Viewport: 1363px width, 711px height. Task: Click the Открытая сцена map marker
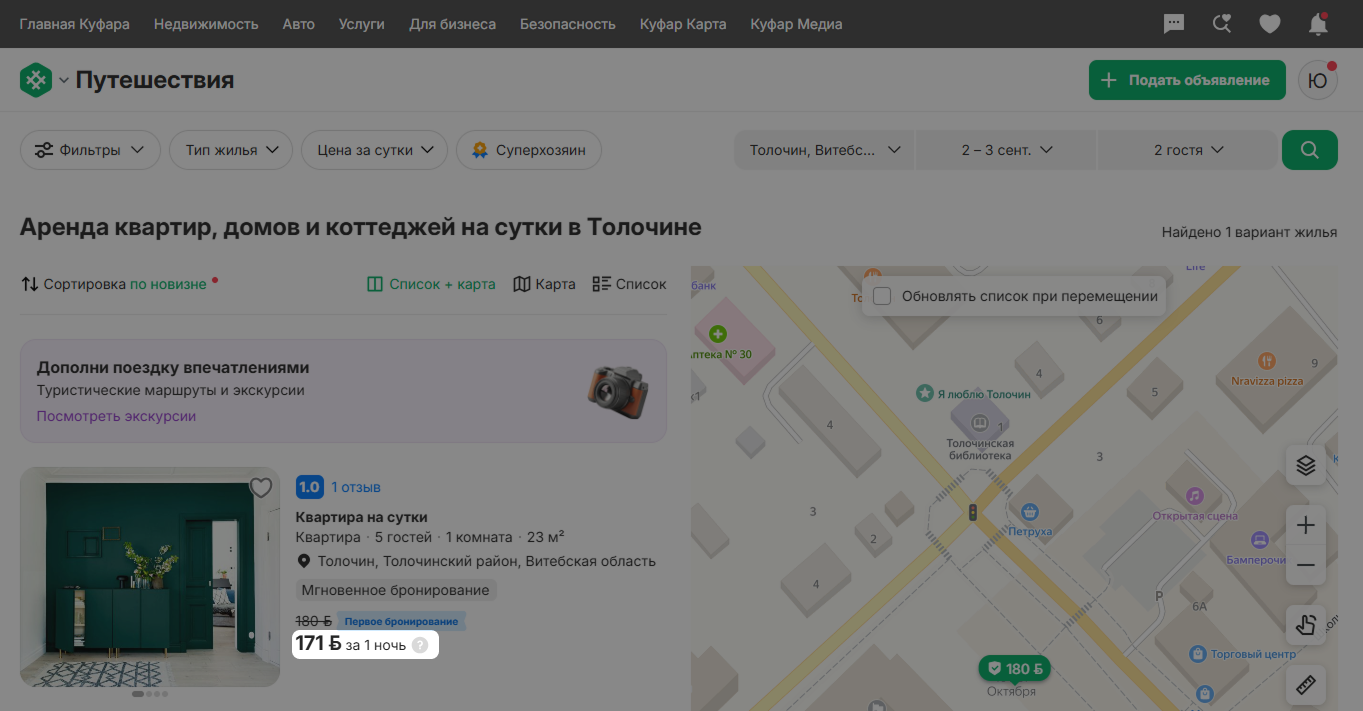point(1194,496)
